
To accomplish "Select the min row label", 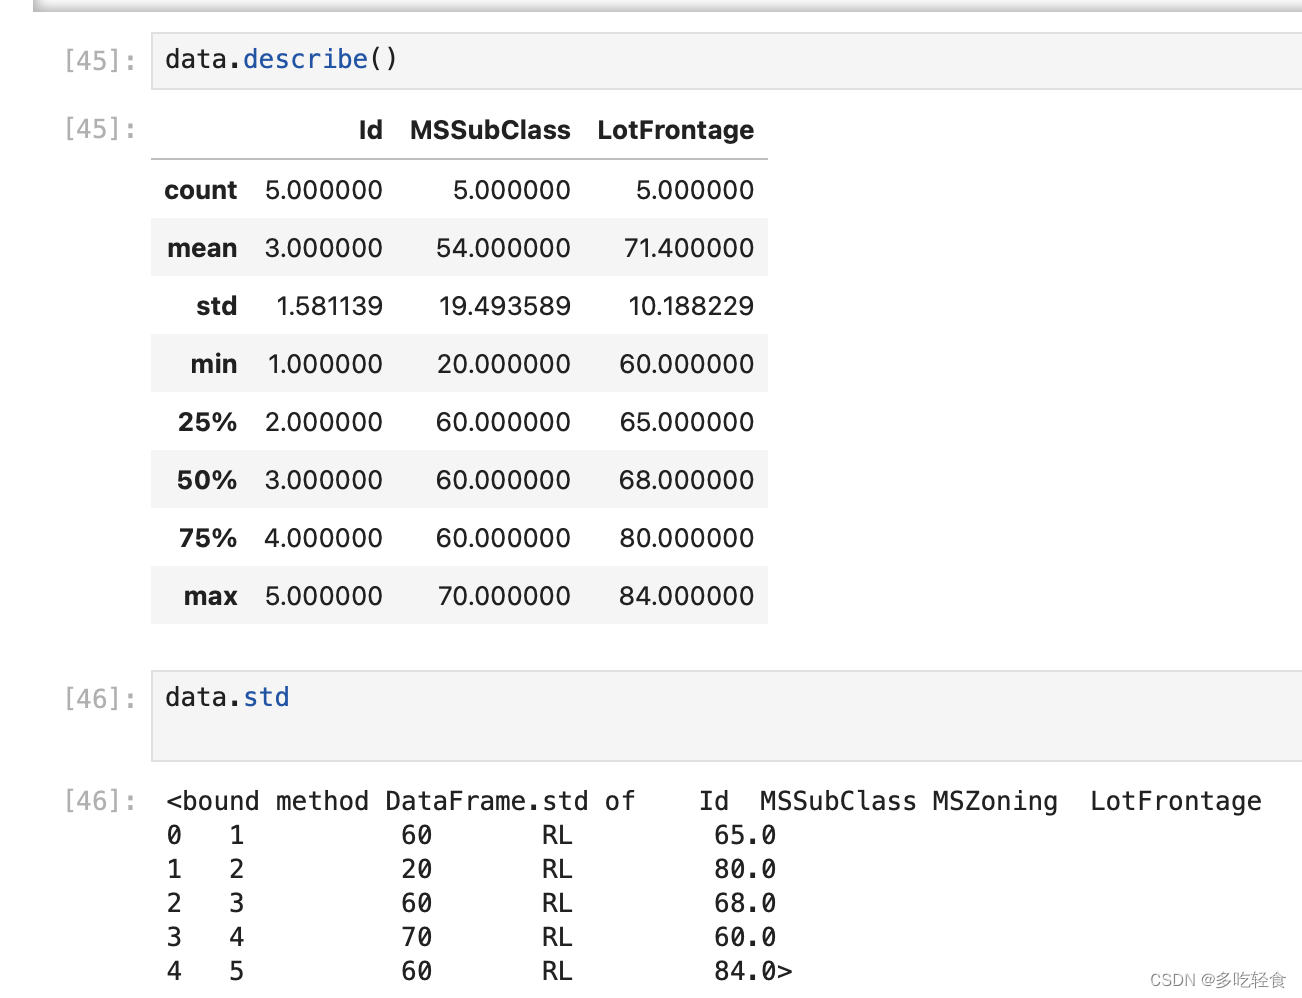I will click(214, 364).
